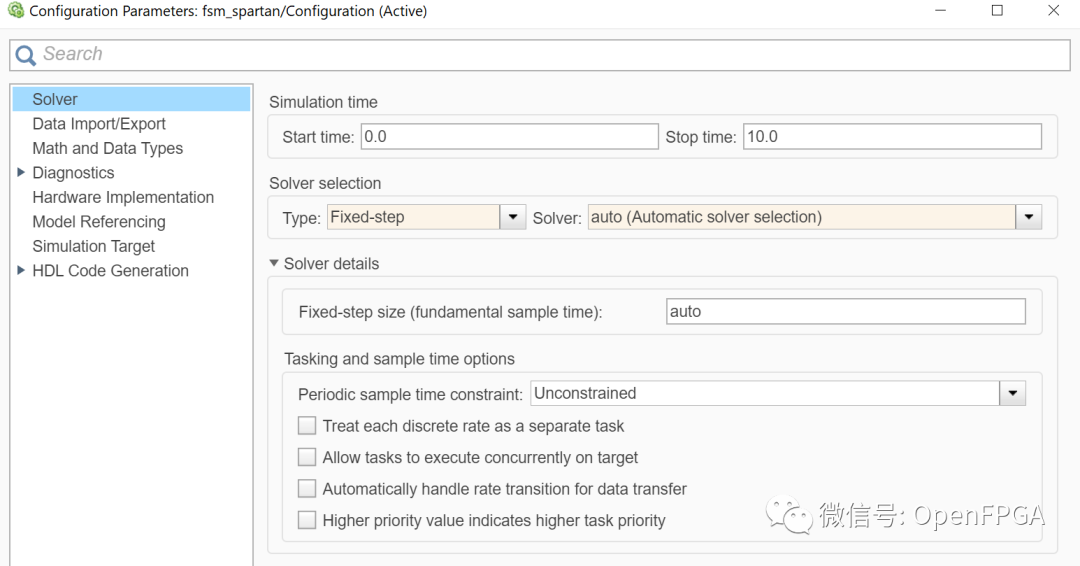Viewport: 1080px width, 566px height.
Task: Open the Solver selection dropdown arrow
Action: [1029, 217]
